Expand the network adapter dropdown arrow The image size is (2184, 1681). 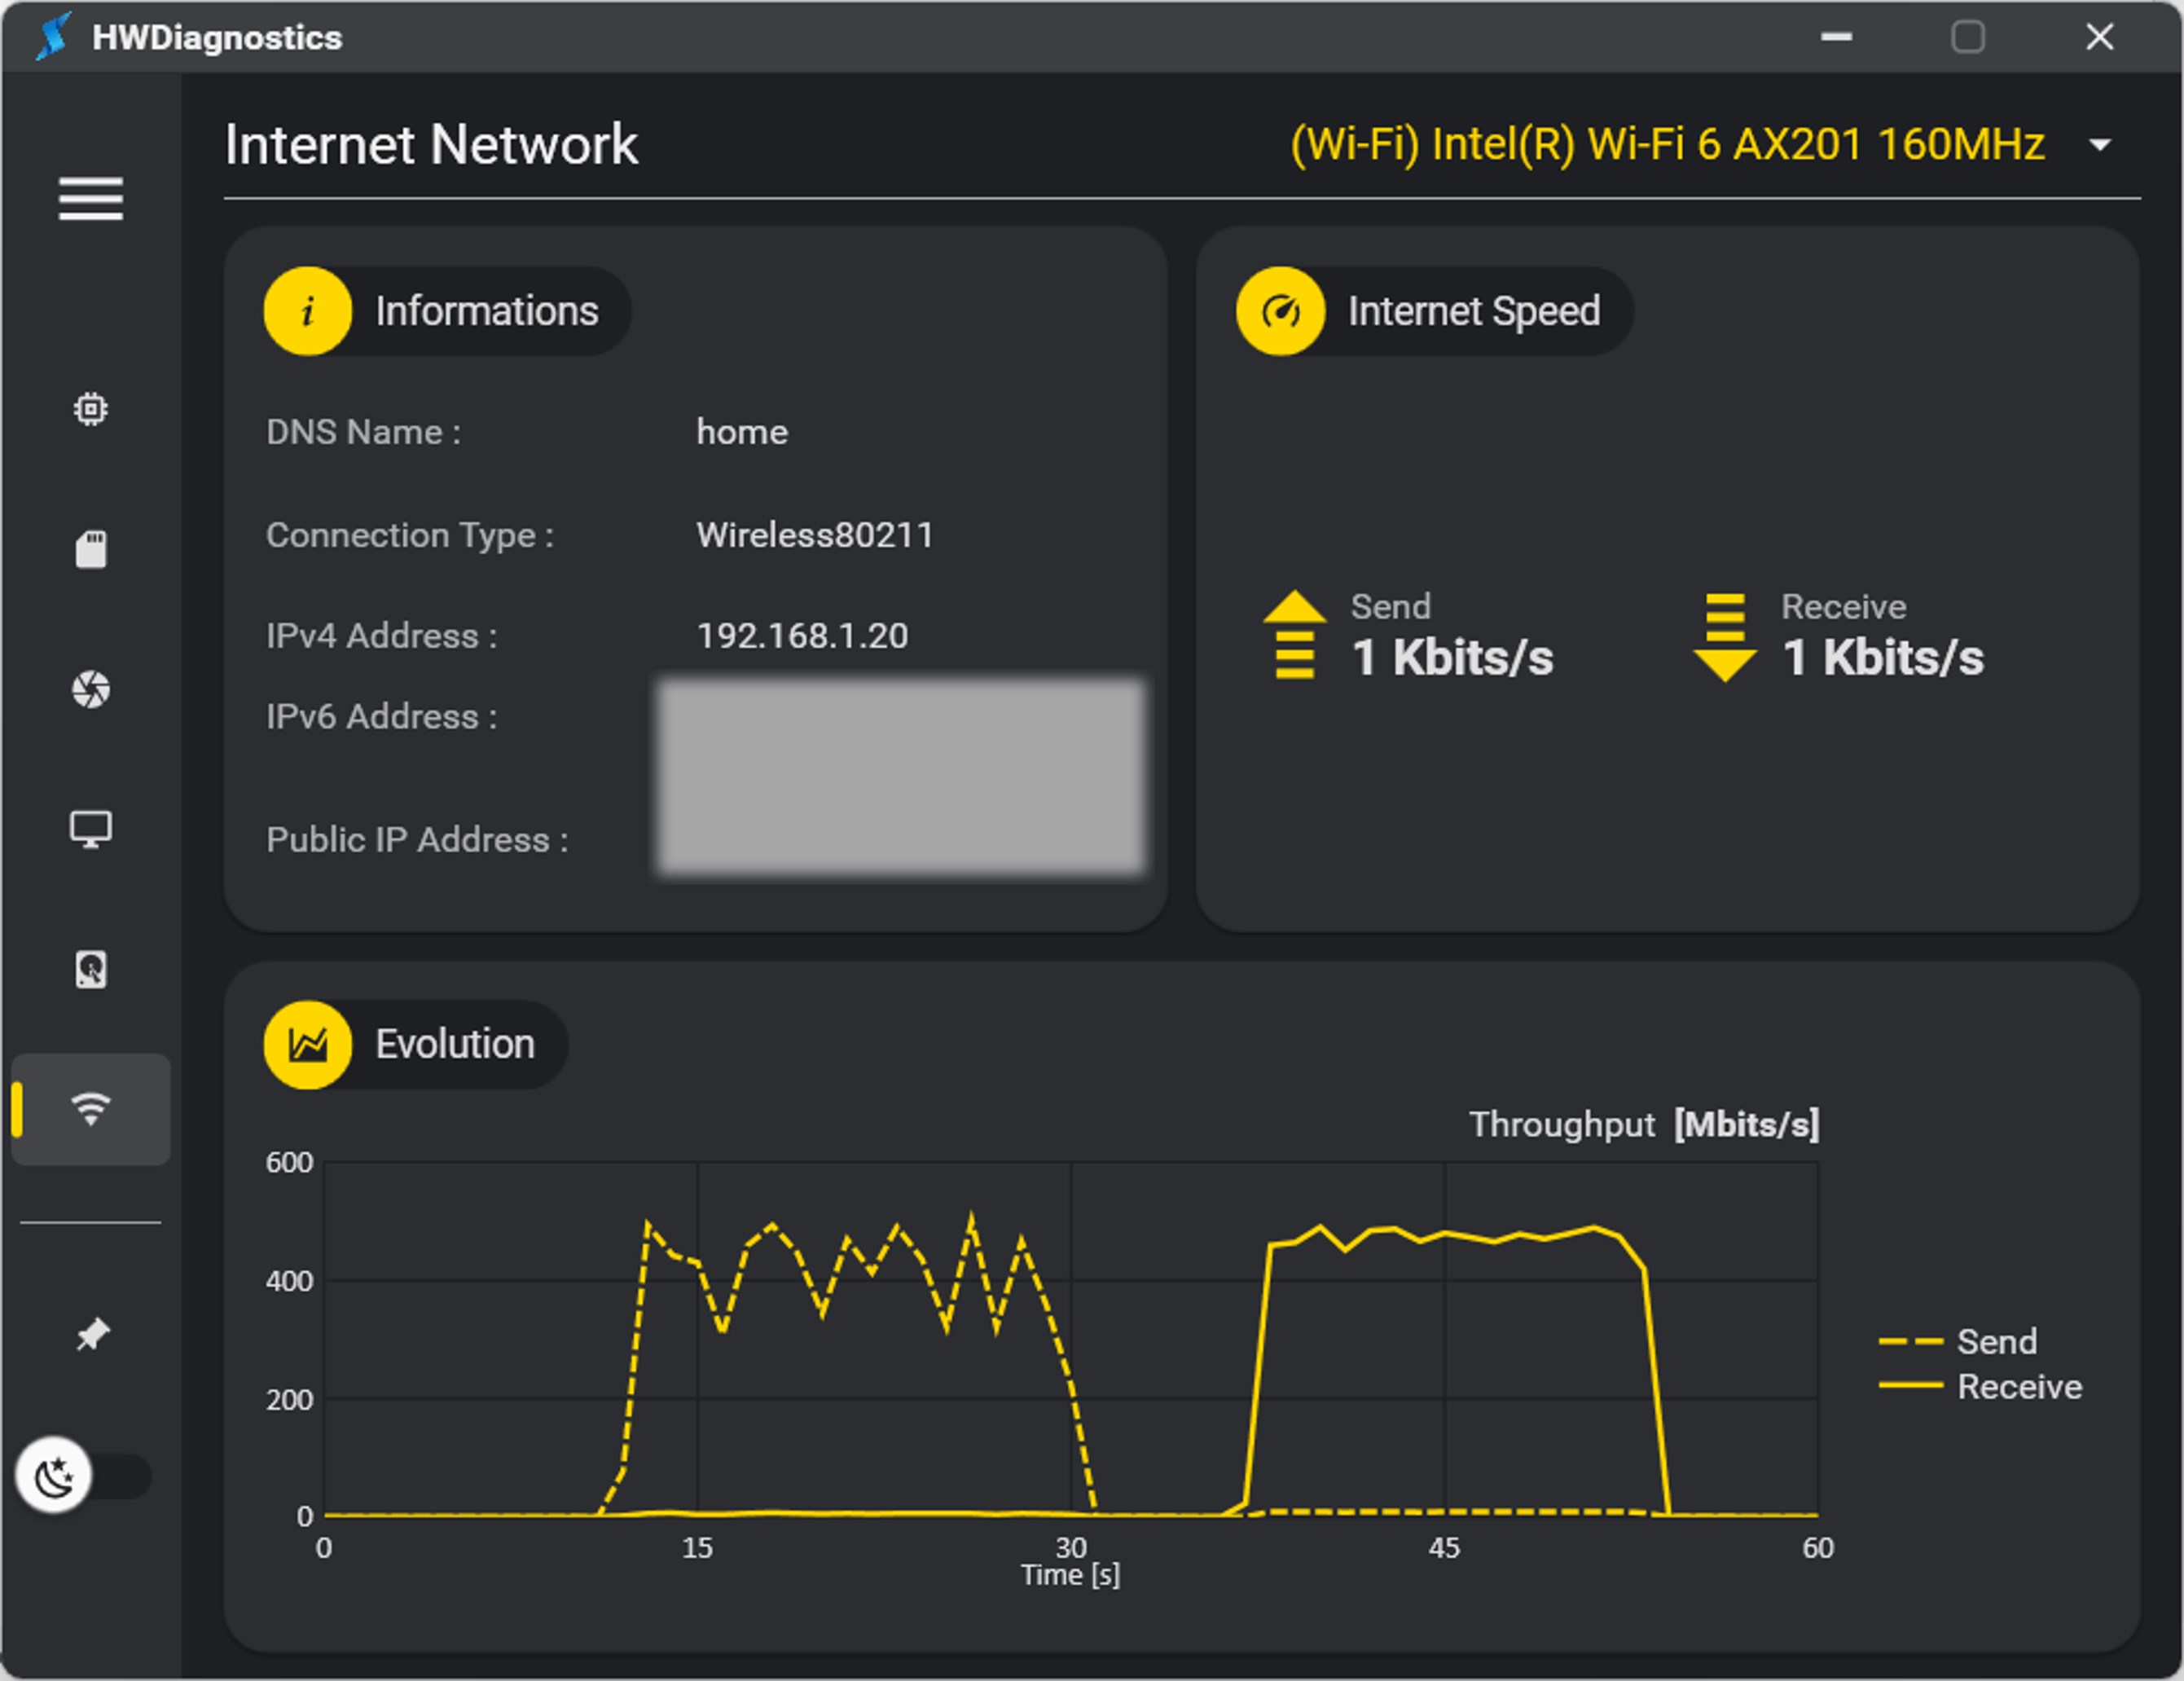[2100, 145]
